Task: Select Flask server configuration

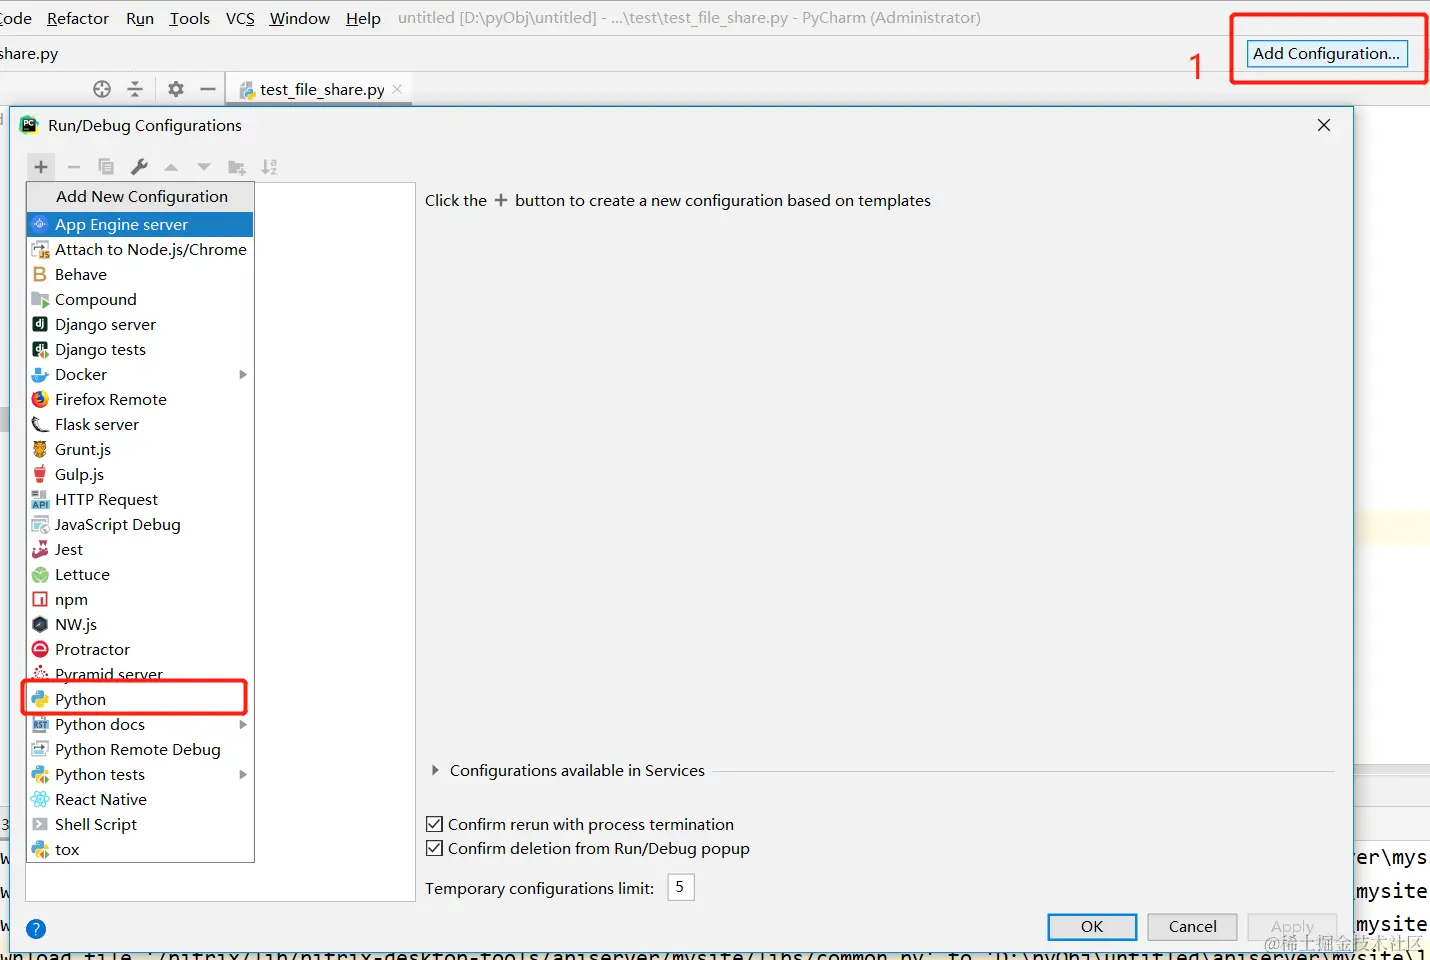Action: [140, 424]
